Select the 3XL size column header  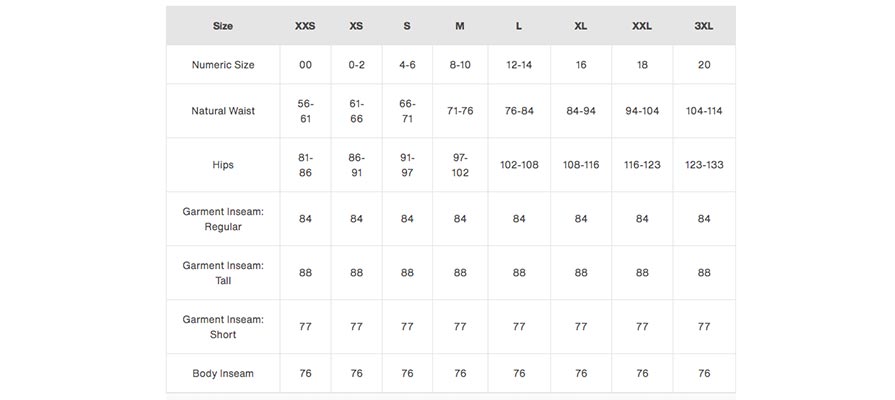(704, 26)
